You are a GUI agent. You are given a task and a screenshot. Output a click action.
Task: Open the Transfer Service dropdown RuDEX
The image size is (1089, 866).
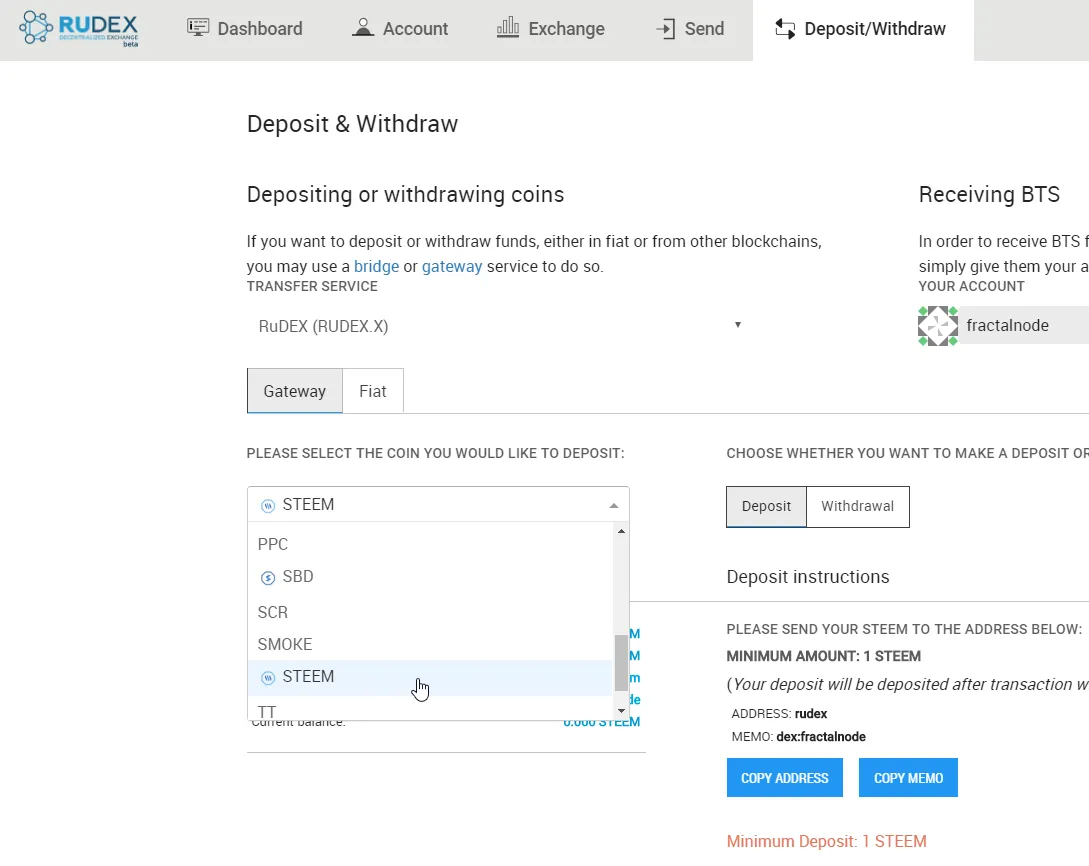tap(497, 326)
